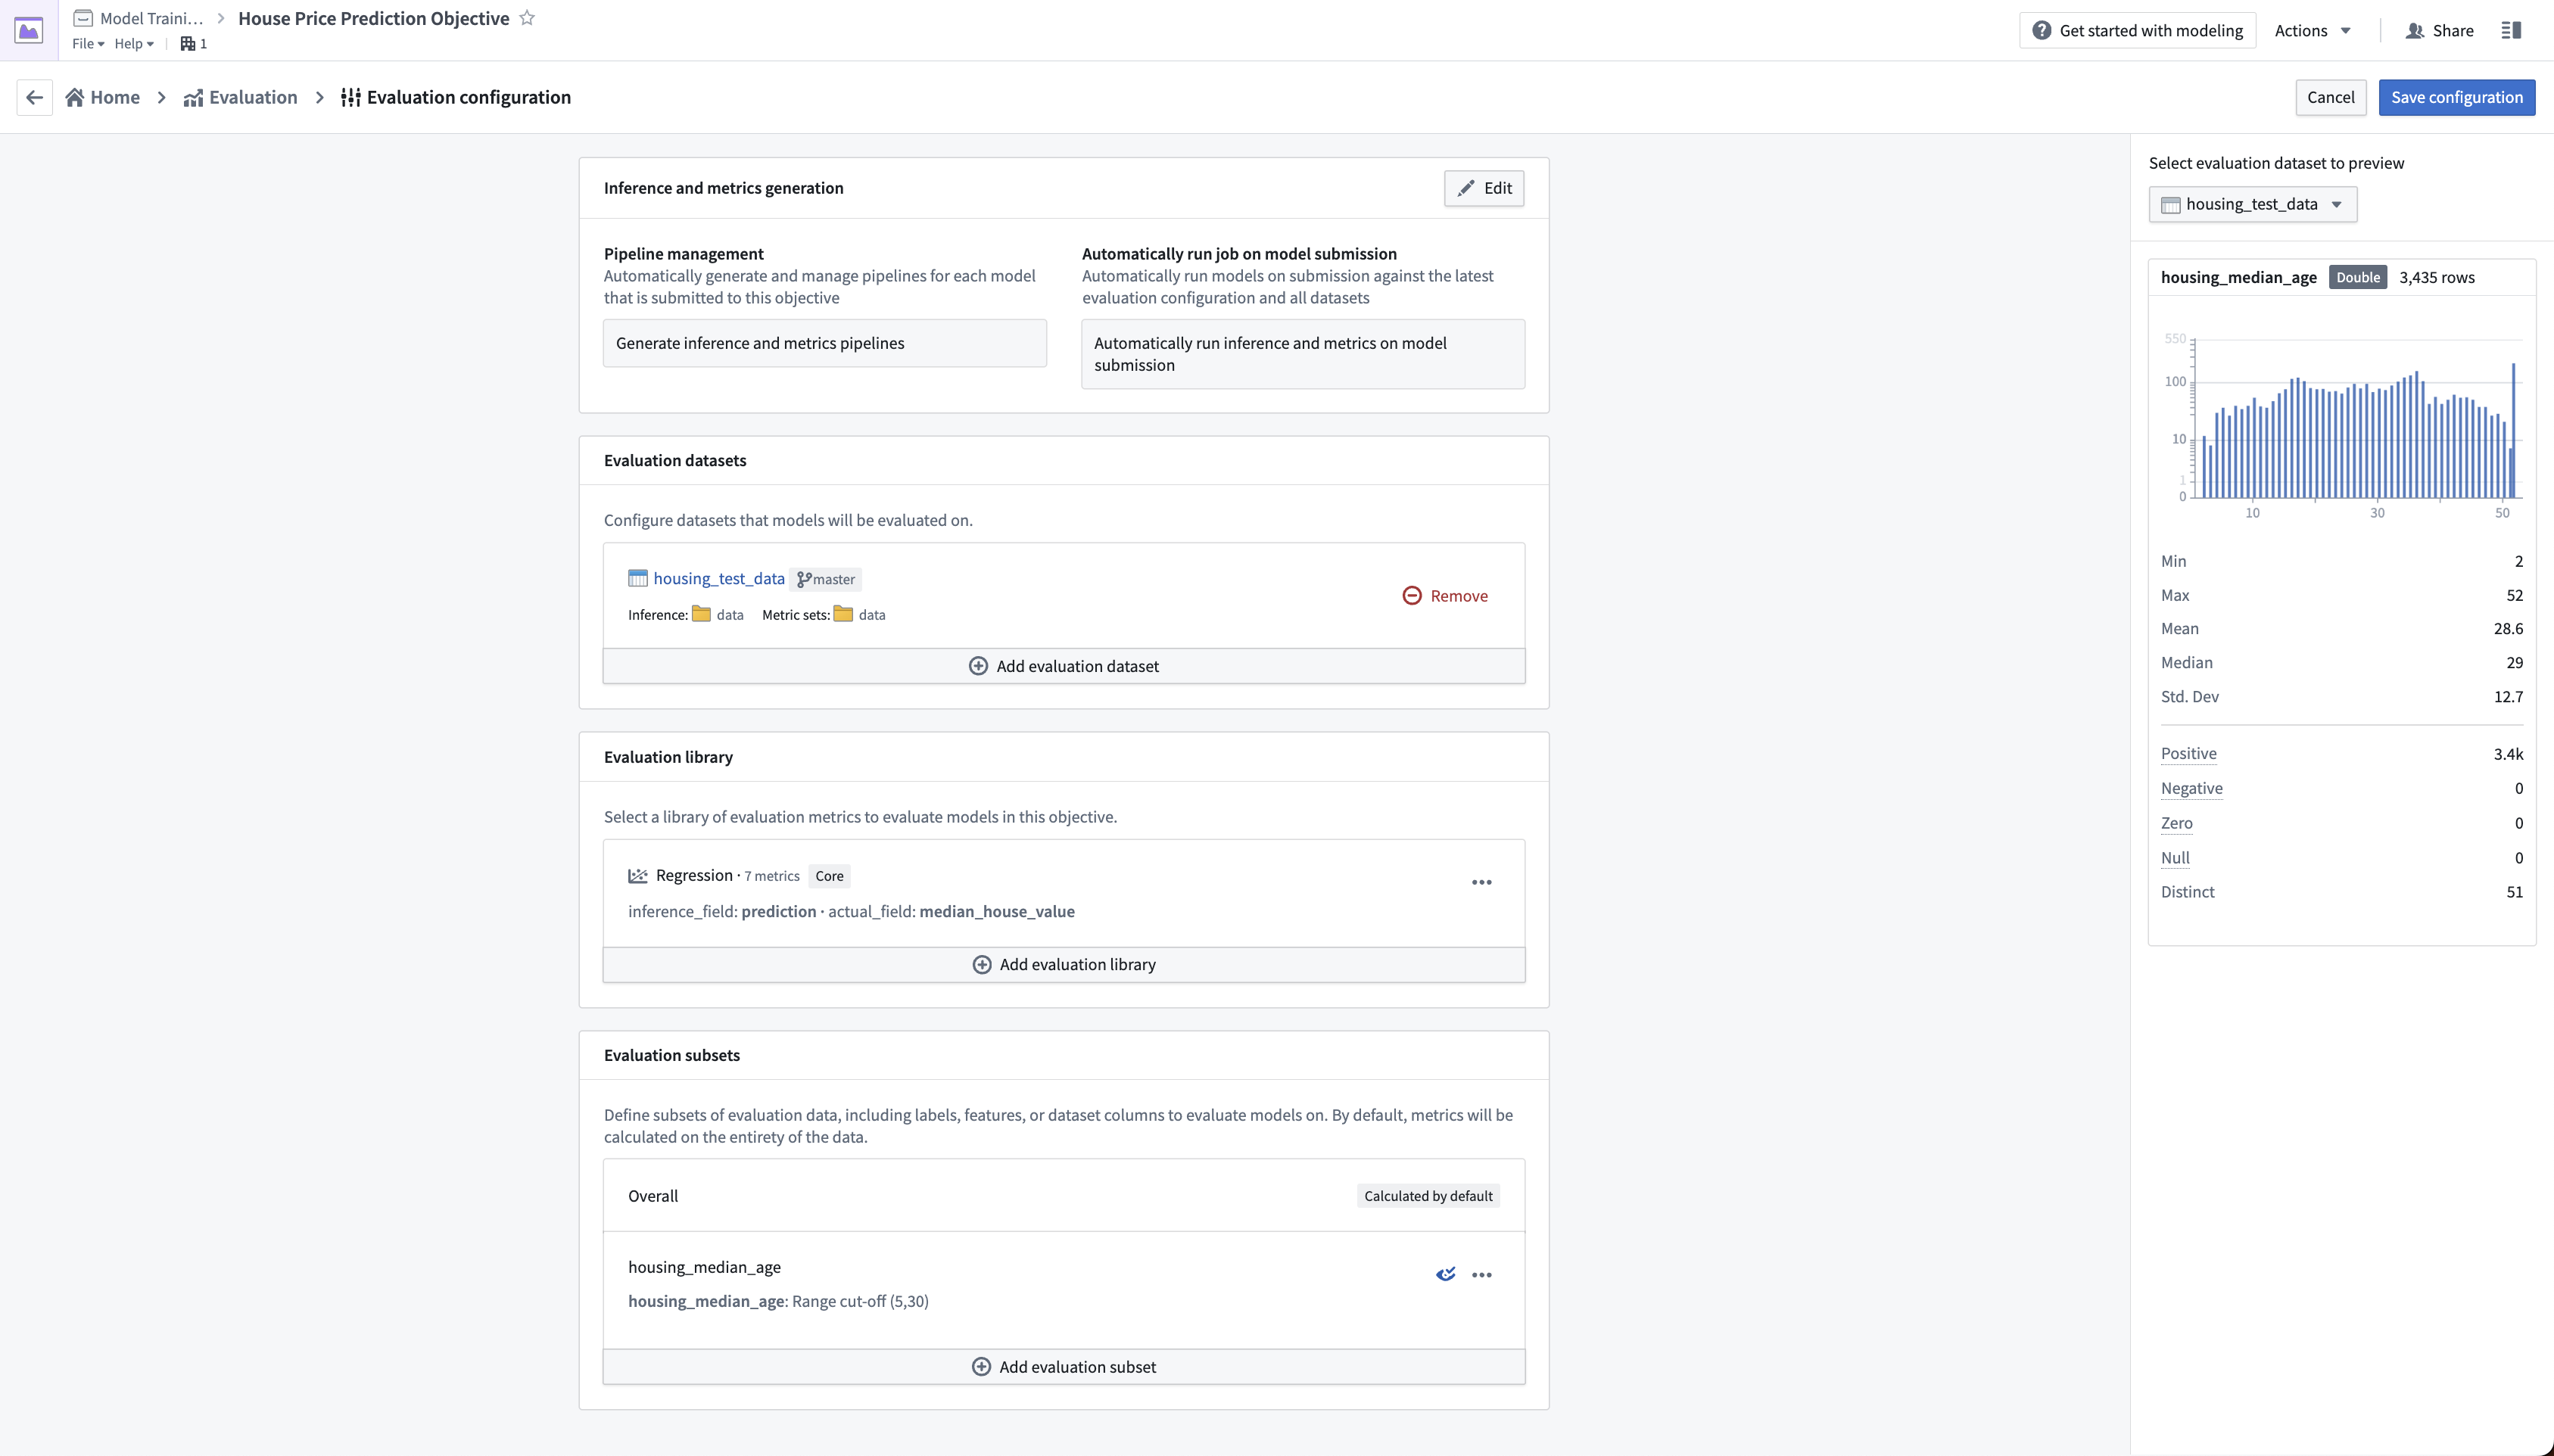Click the Double type badge
Image resolution: width=2554 pixels, height=1456 pixels.
point(2357,277)
